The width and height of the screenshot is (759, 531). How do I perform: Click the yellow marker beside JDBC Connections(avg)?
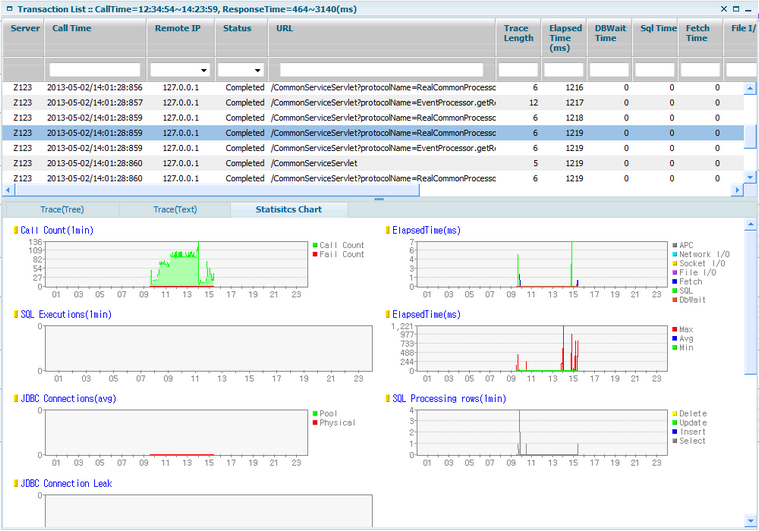pyautogui.click(x=15, y=398)
